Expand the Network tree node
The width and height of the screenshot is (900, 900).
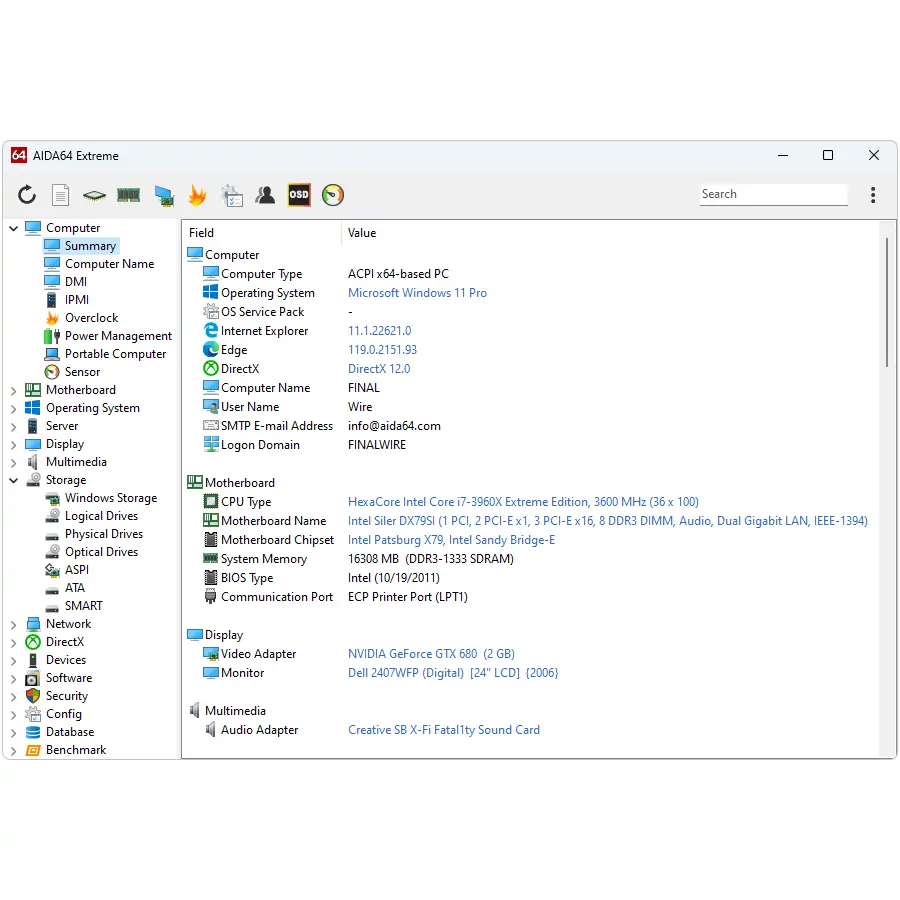point(14,624)
